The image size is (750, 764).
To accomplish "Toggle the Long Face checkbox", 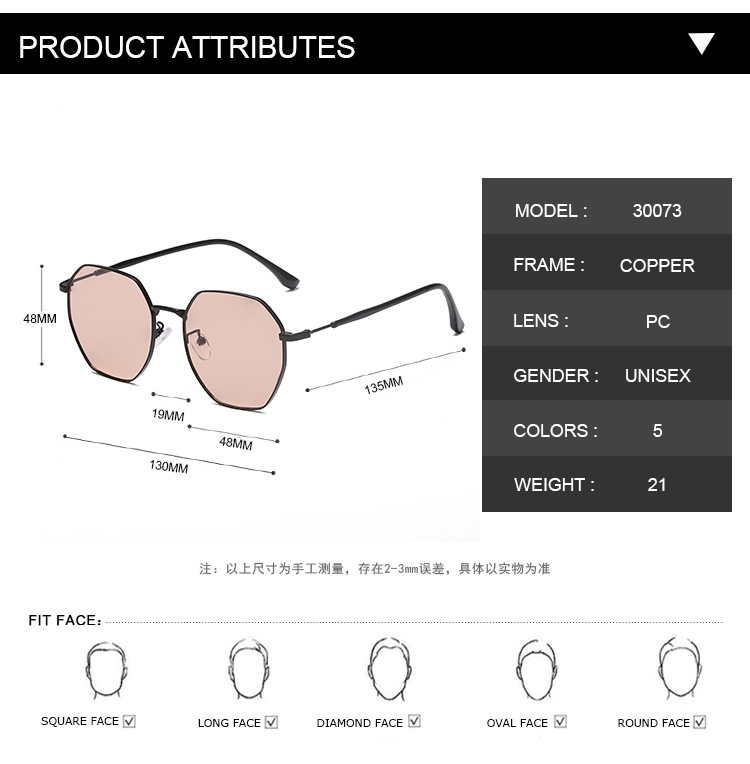I will [x=271, y=722].
